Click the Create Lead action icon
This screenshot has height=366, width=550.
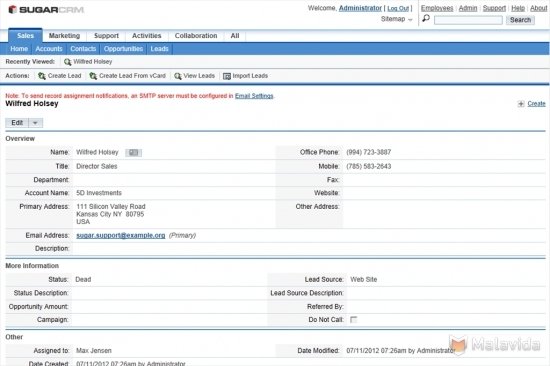pyautogui.click(x=42, y=76)
